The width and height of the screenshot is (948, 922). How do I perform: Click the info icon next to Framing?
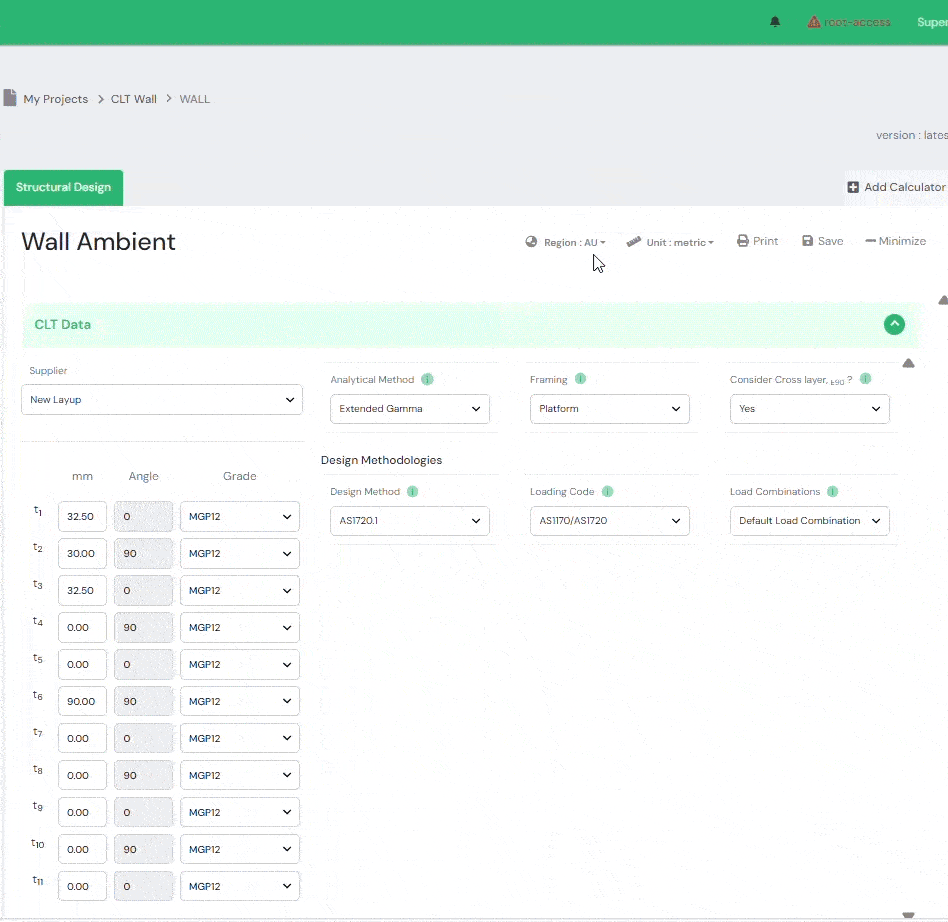tap(581, 380)
